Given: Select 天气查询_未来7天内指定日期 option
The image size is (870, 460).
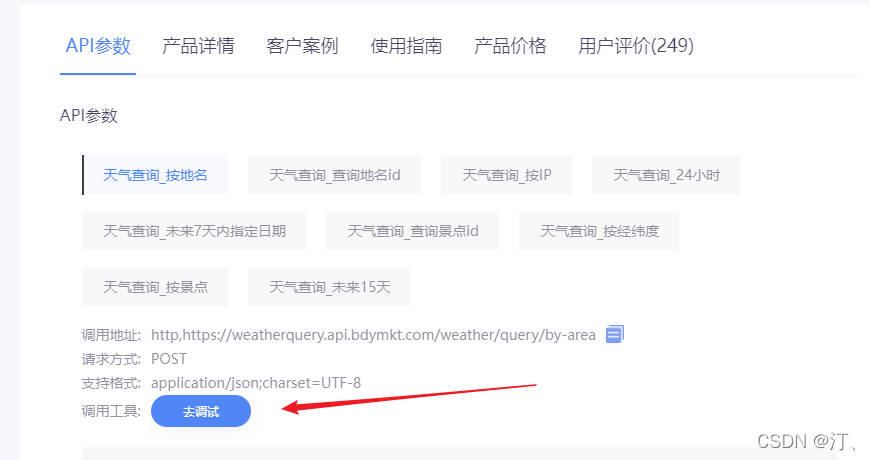Looking at the screenshot, I should tap(194, 231).
